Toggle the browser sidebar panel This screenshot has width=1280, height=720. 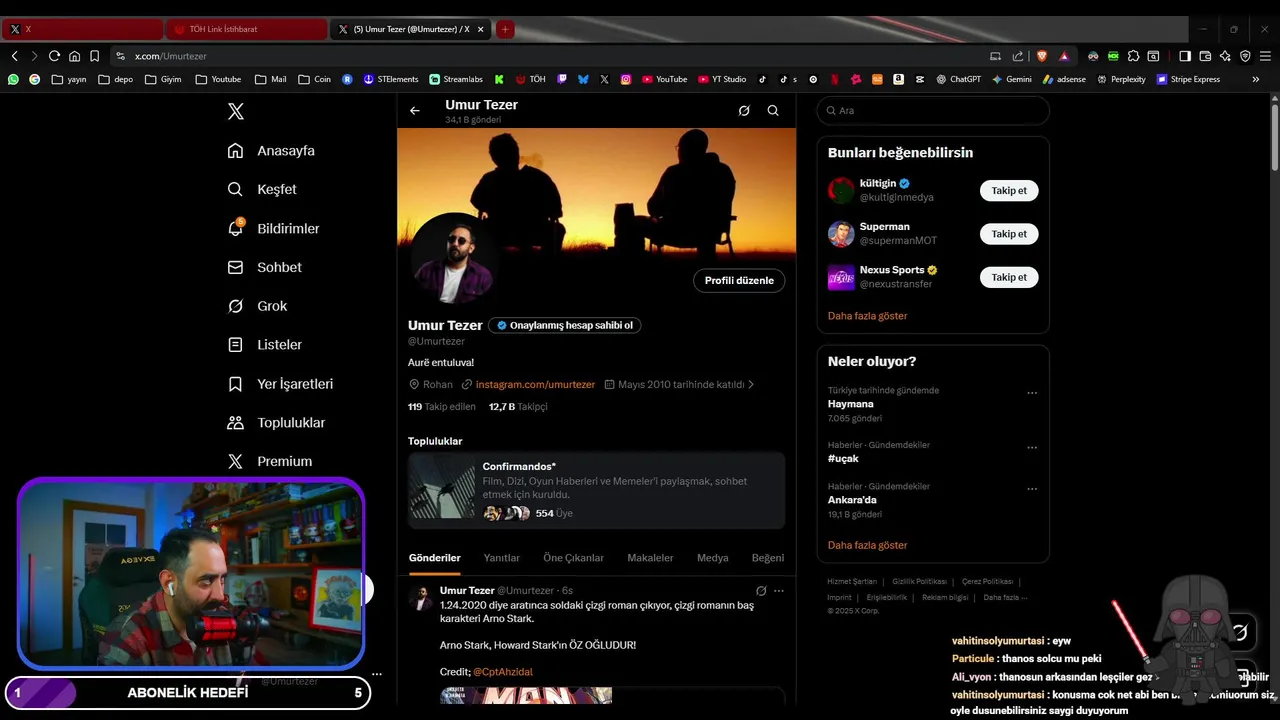1185,56
